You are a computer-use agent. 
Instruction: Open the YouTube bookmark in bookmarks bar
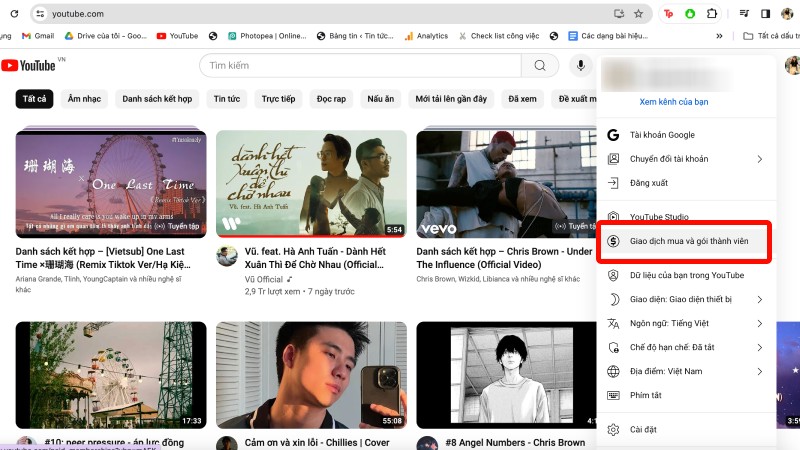pyautogui.click(x=177, y=36)
